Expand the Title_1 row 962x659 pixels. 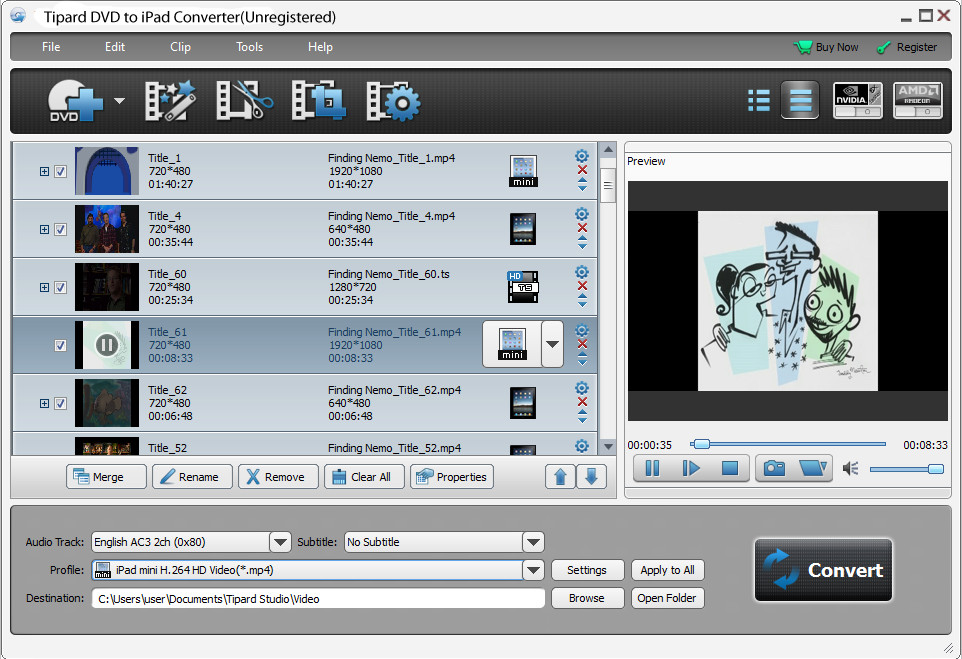click(x=44, y=172)
